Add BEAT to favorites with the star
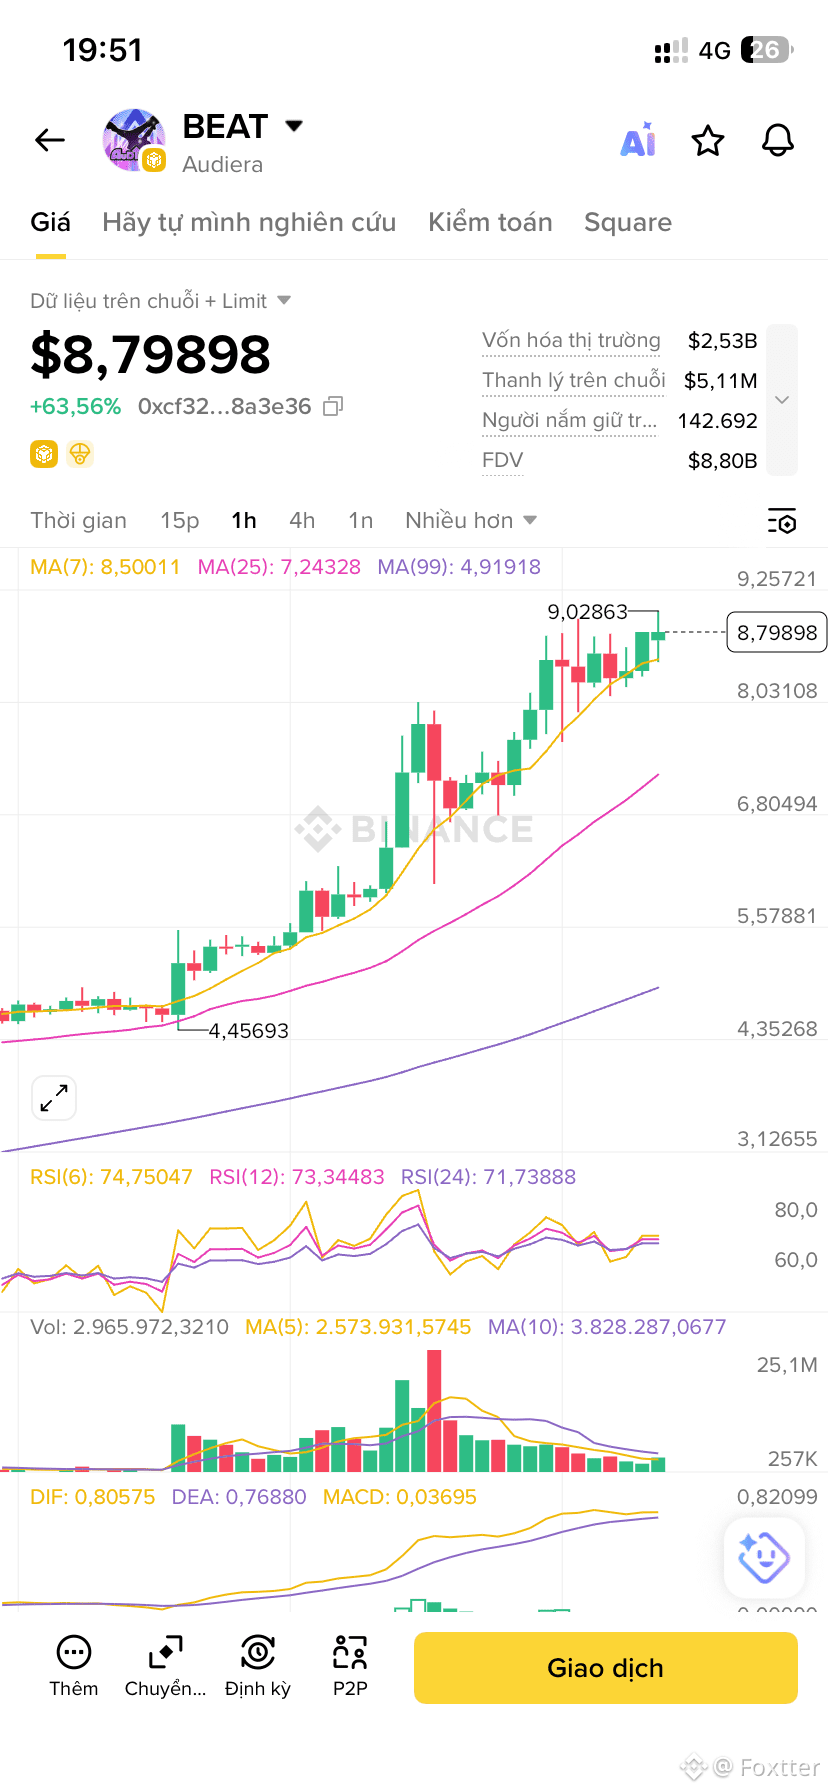 708,141
